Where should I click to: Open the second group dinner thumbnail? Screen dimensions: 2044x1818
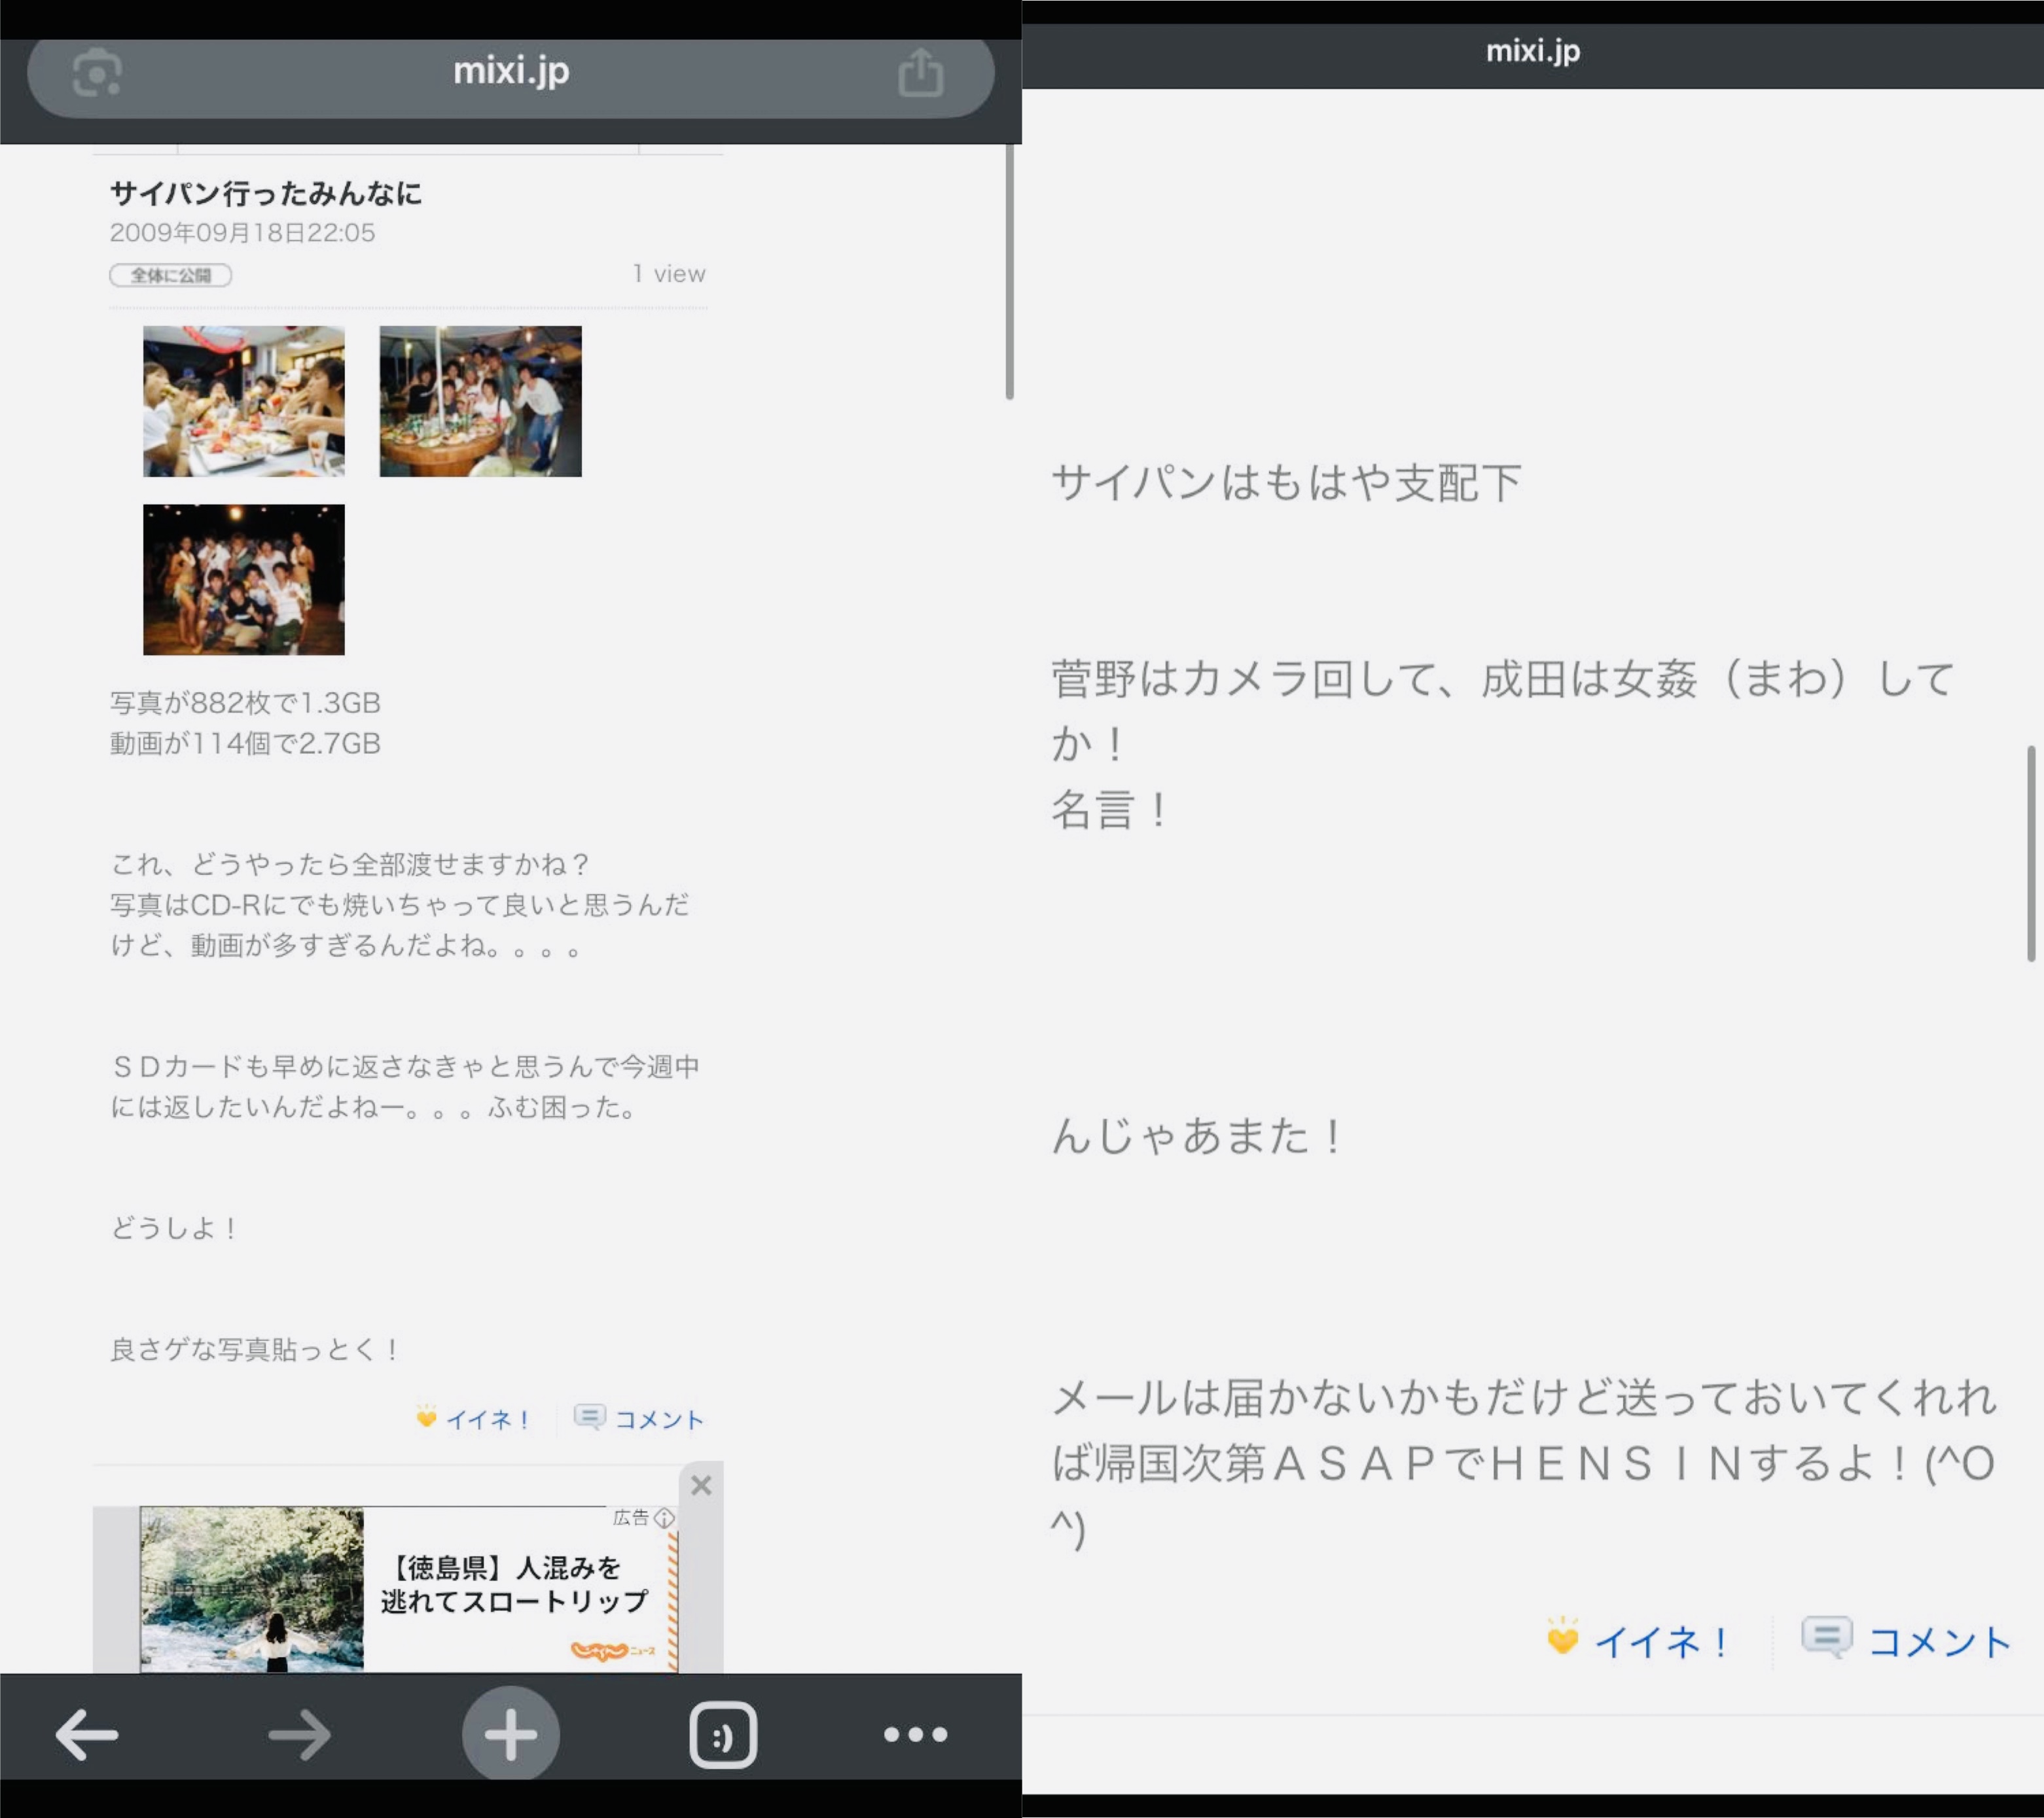[480, 401]
